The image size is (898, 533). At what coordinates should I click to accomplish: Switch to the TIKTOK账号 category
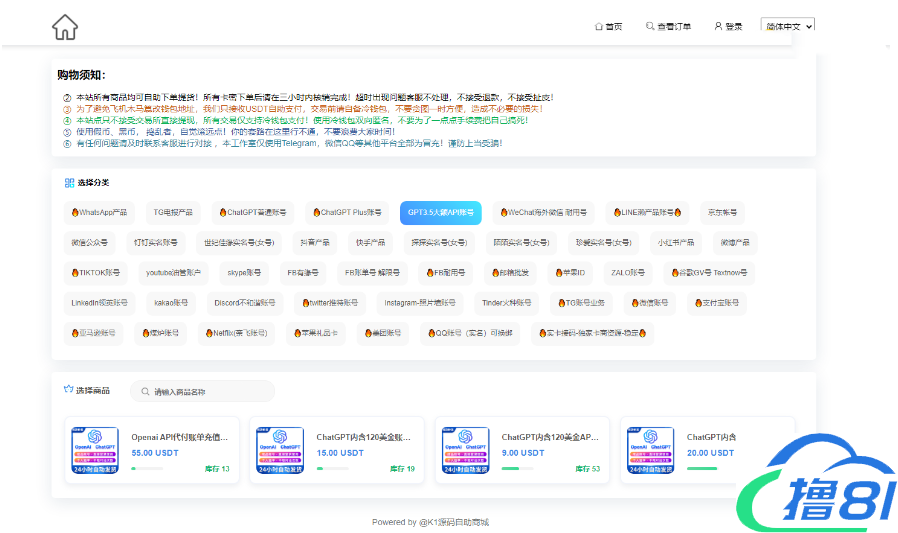click(96, 272)
